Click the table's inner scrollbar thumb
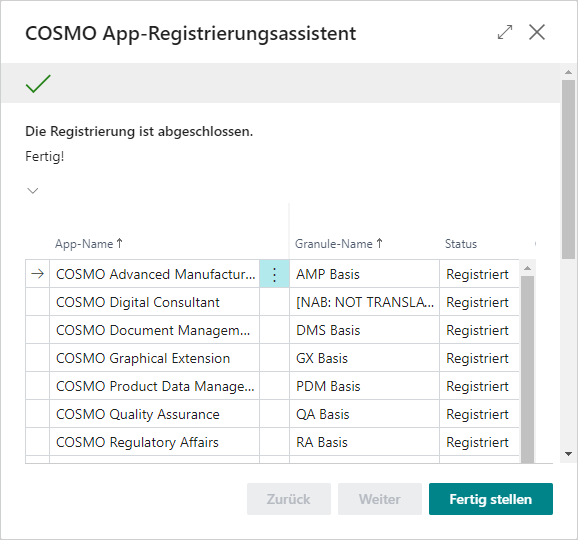This screenshot has width=578, height=540. [527, 369]
